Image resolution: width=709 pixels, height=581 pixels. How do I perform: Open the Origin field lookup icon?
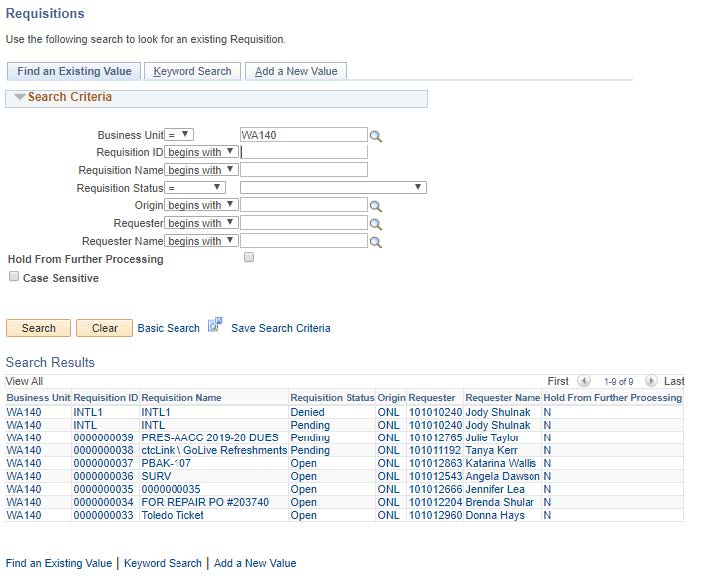(x=376, y=206)
